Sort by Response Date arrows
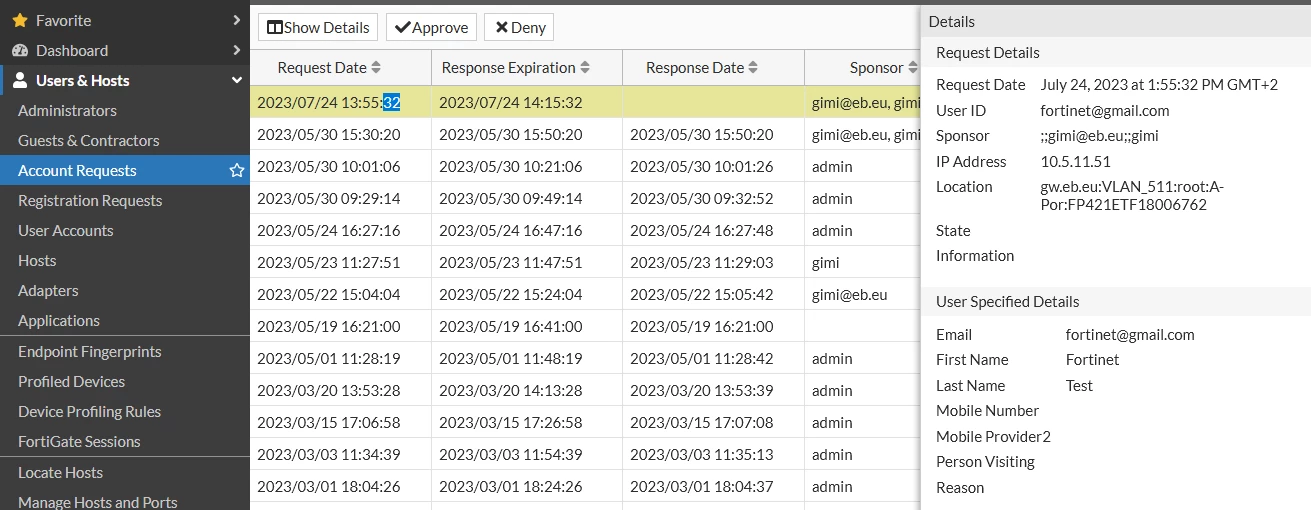Screen dimensions: 1311x510 tap(754, 68)
